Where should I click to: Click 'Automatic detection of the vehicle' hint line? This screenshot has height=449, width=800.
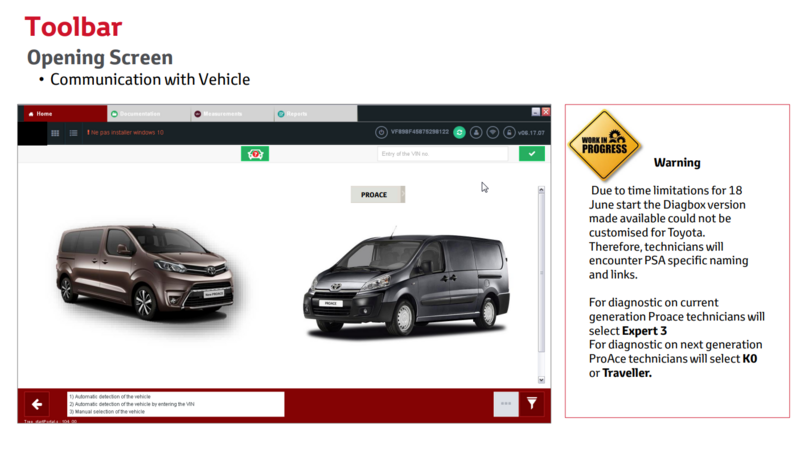click(110, 396)
